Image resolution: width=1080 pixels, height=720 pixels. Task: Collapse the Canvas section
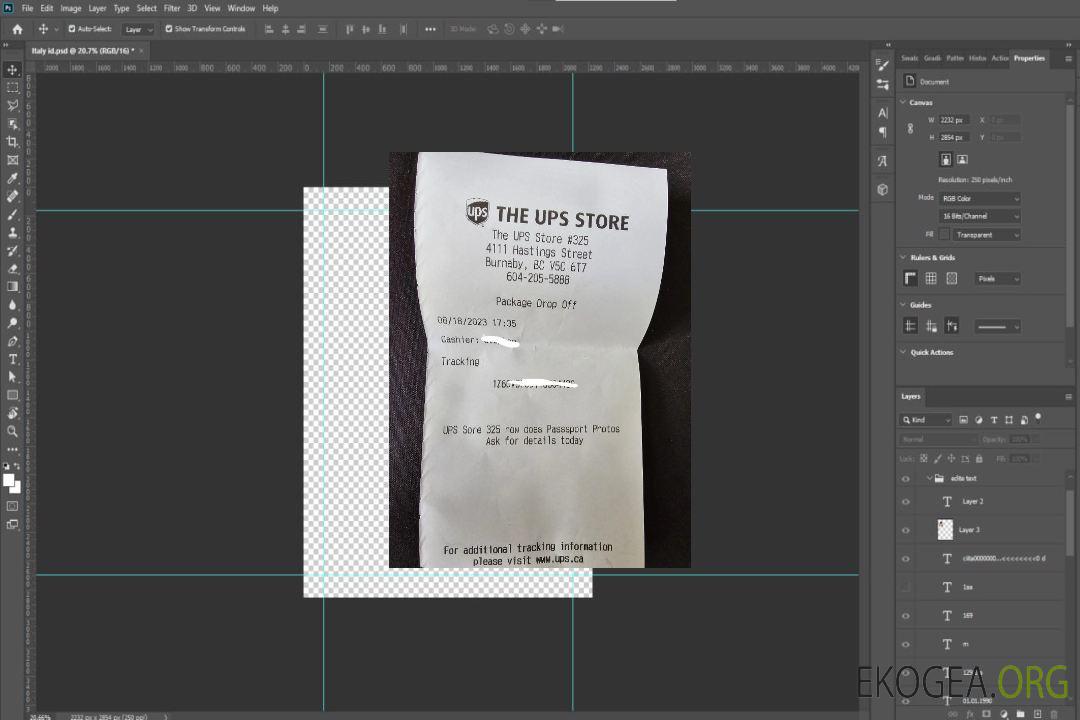903,102
